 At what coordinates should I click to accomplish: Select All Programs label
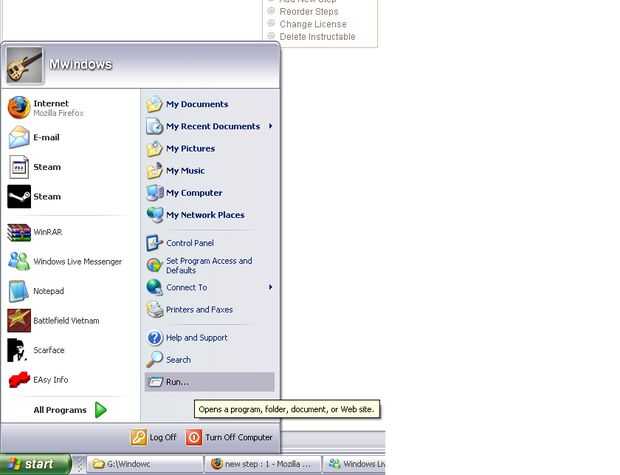[60, 410]
